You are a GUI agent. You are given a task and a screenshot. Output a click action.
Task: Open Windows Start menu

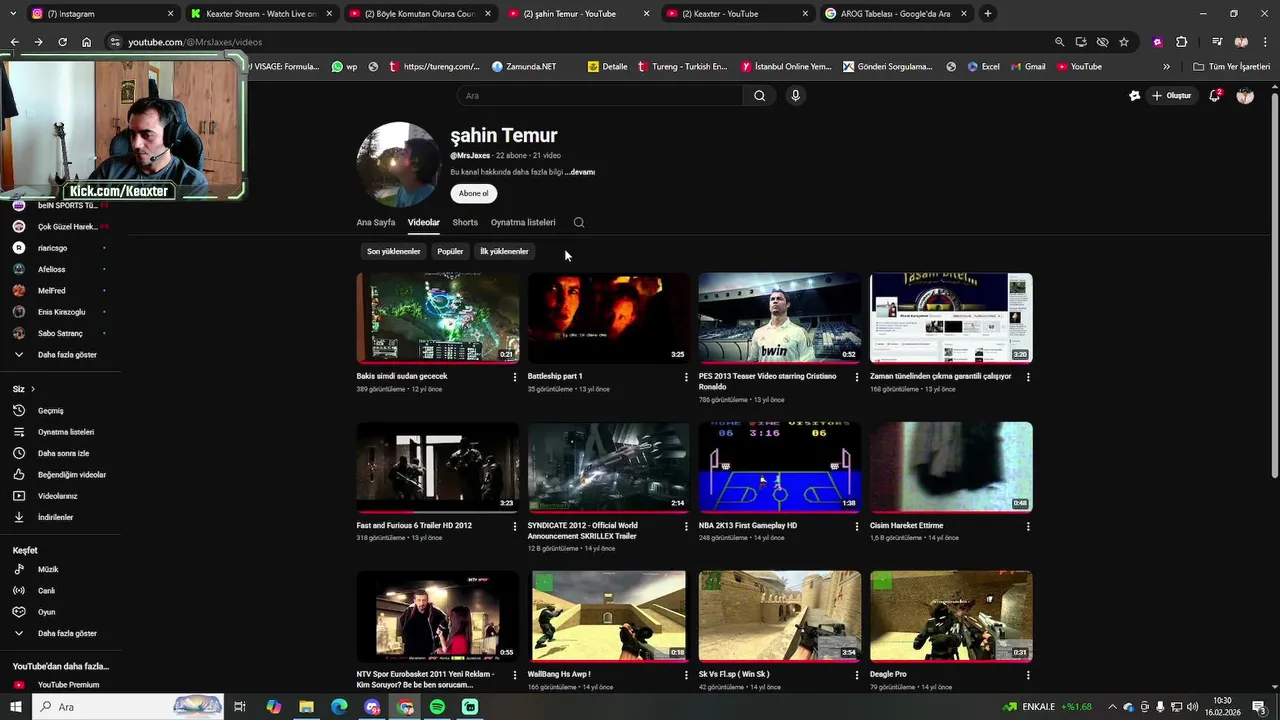pyautogui.click(x=16, y=707)
